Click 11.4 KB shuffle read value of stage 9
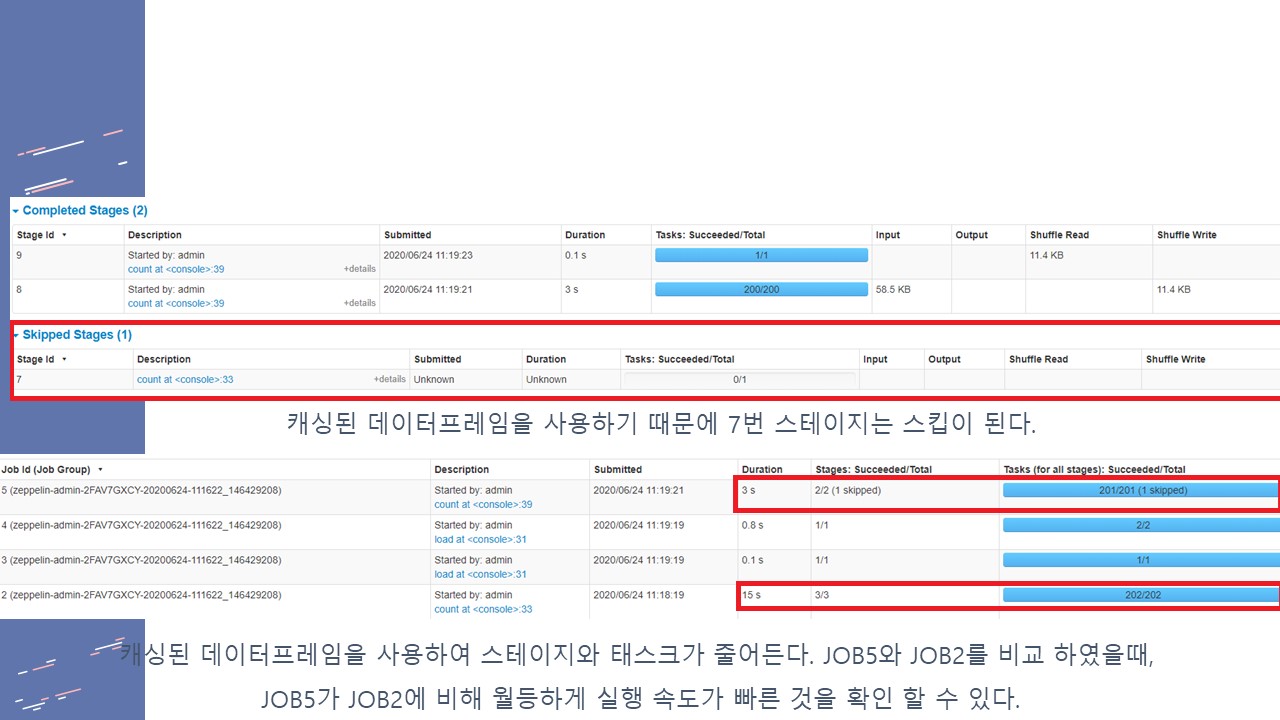This screenshot has height=720, width=1280. (1047, 255)
